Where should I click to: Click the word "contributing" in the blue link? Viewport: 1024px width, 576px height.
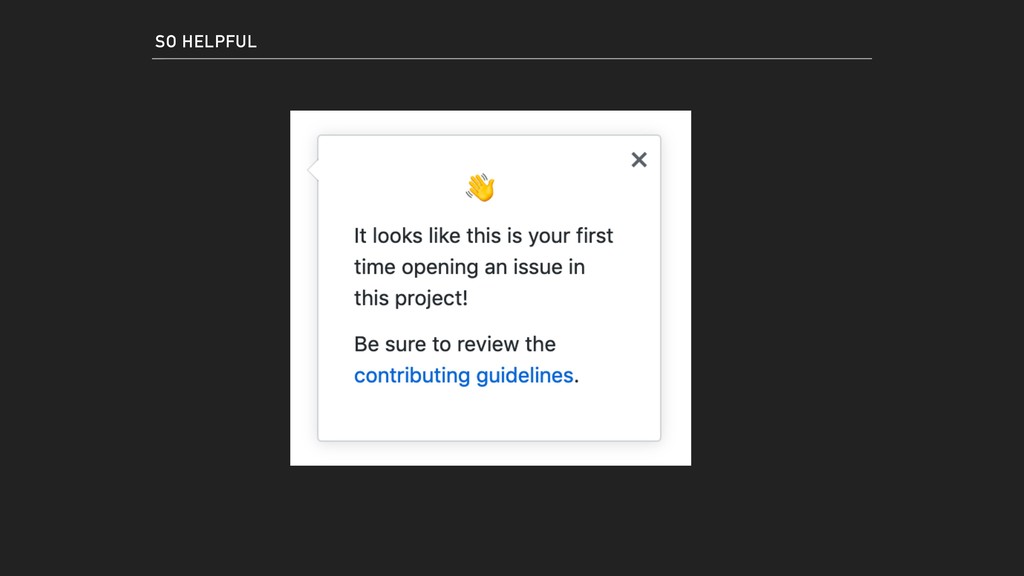[x=412, y=376]
